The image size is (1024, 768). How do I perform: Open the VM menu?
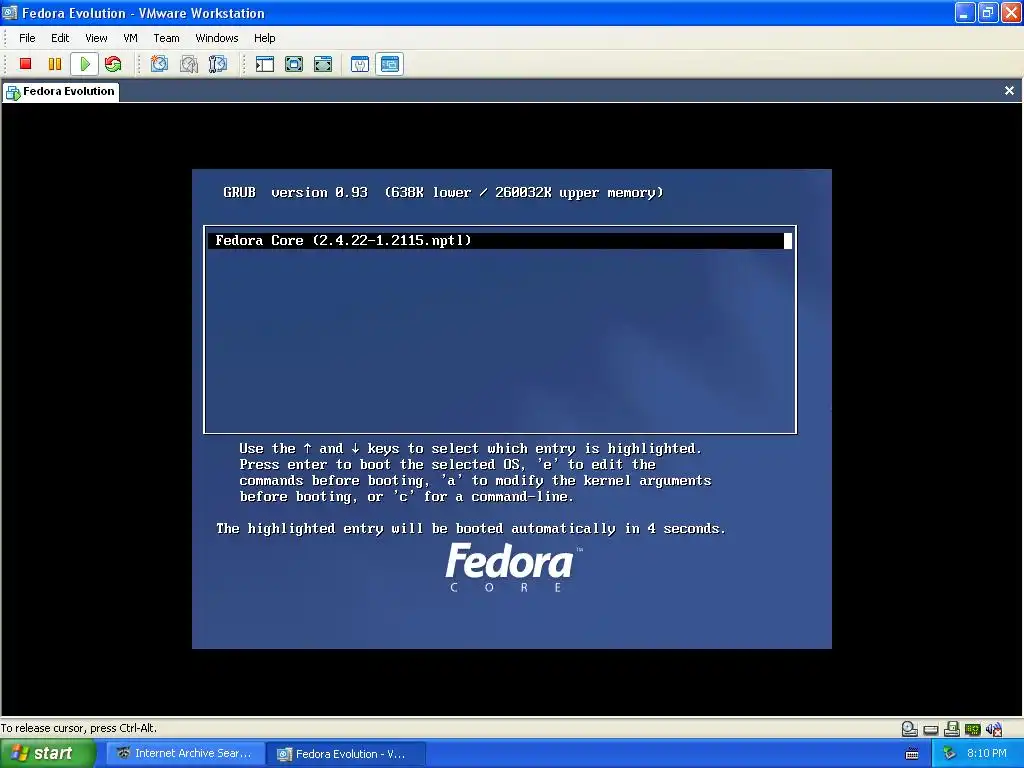point(131,38)
